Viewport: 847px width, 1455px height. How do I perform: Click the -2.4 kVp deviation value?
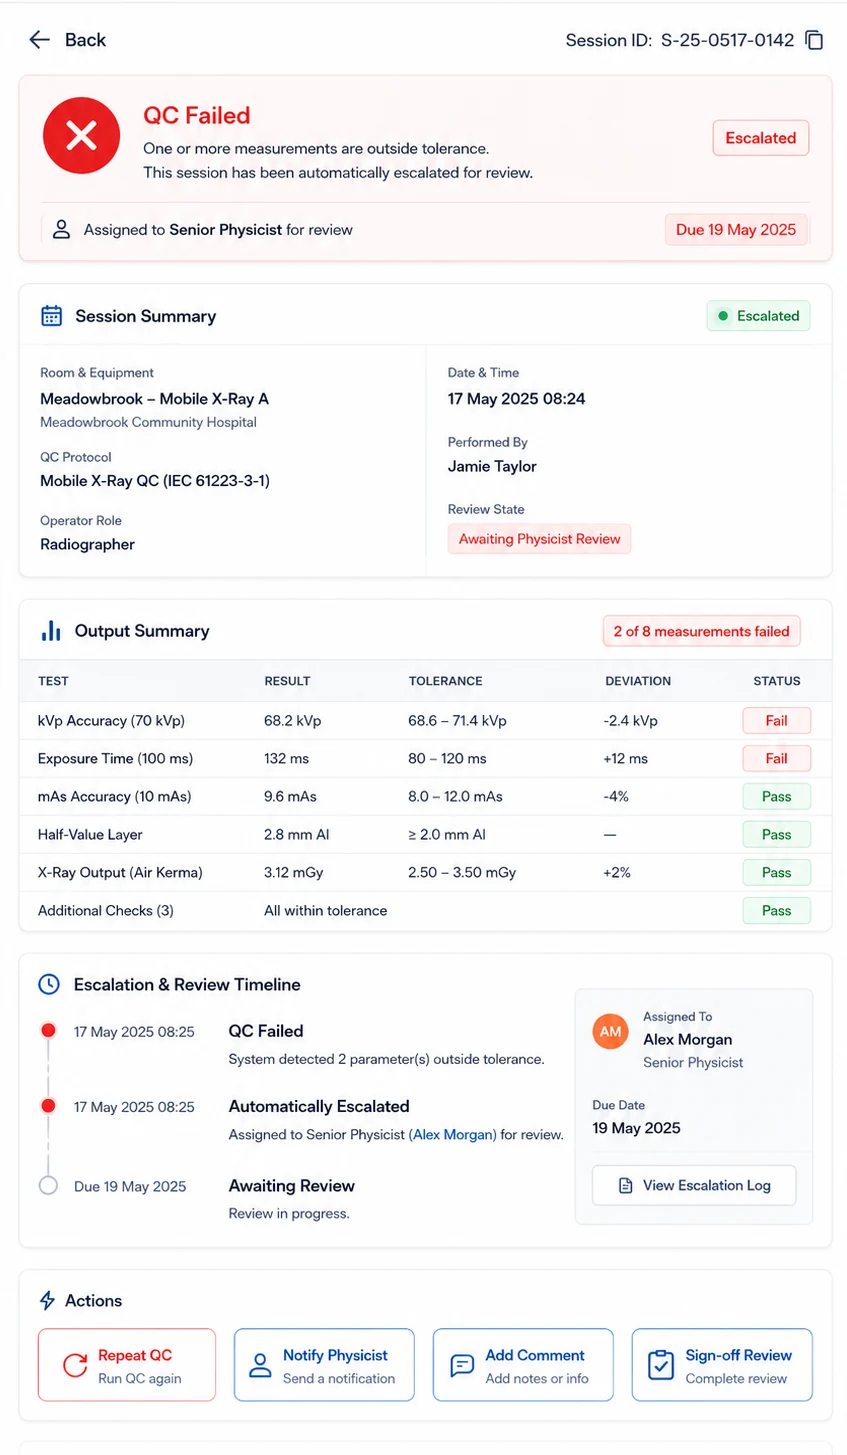point(630,720)
